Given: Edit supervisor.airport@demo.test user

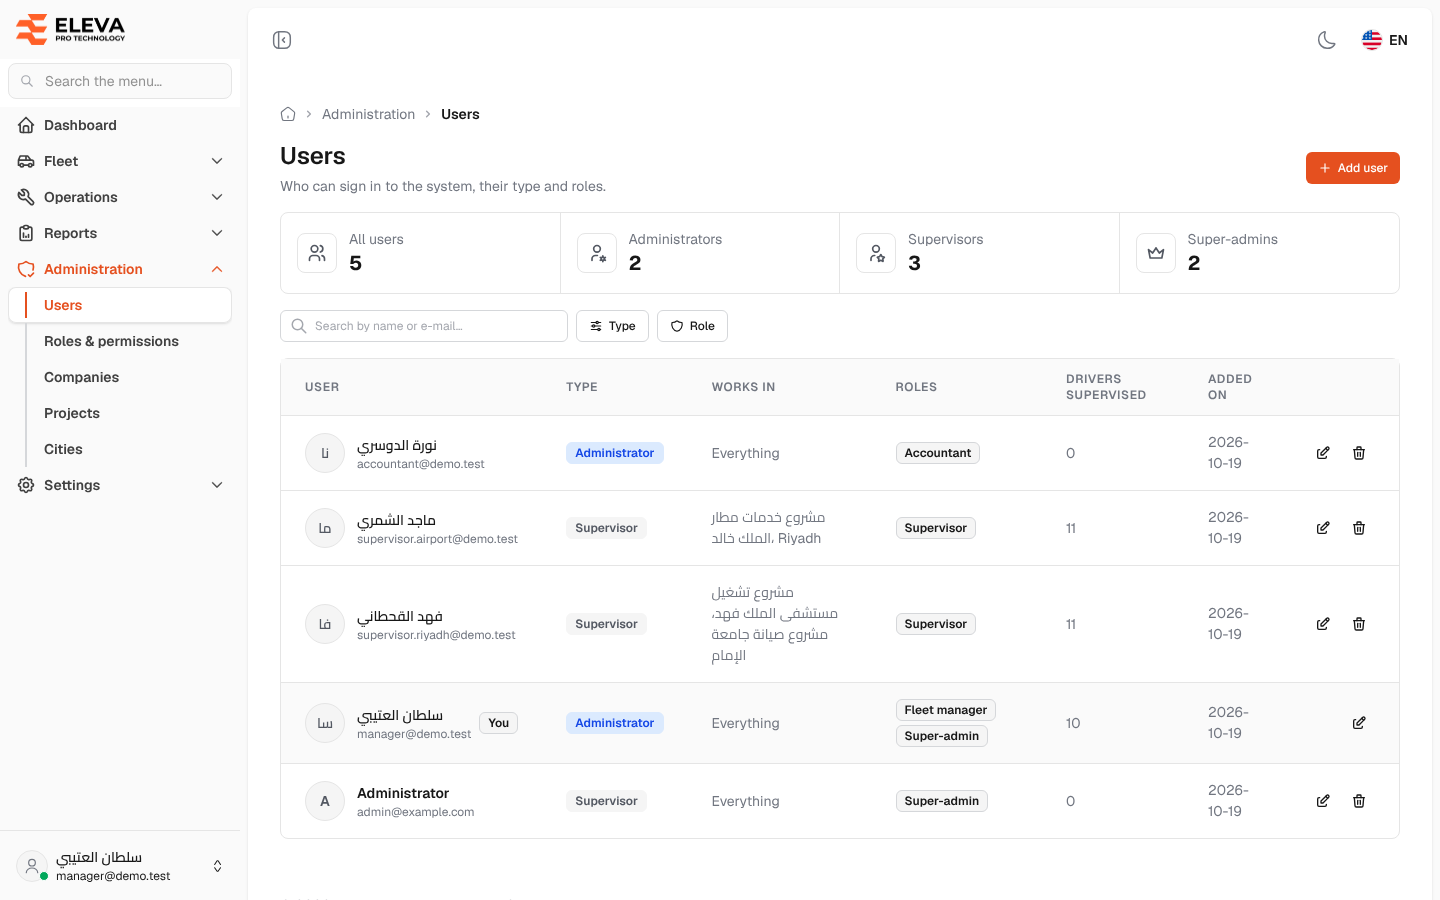Looking at the screenshot, I should [1323, 528].
